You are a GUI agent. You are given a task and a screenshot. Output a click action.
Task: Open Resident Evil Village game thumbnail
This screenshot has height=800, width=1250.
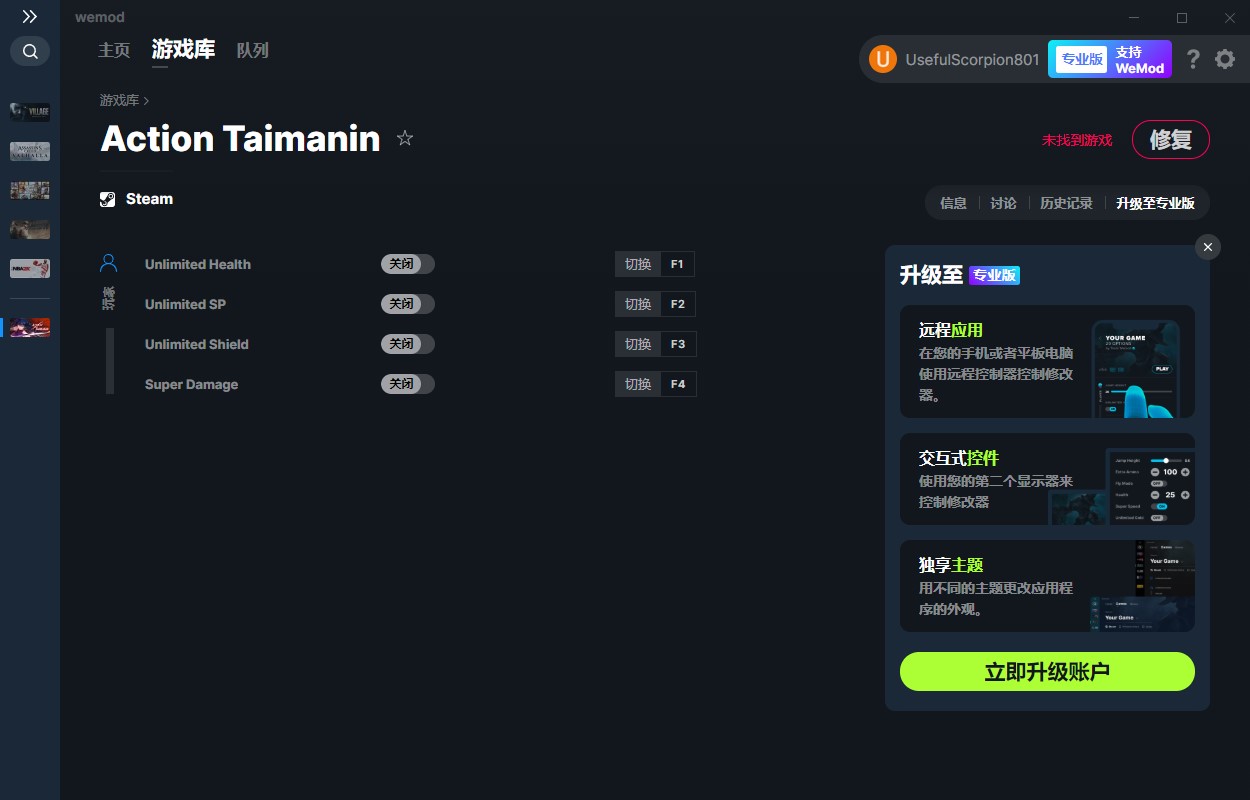click(x=30, y=112)
